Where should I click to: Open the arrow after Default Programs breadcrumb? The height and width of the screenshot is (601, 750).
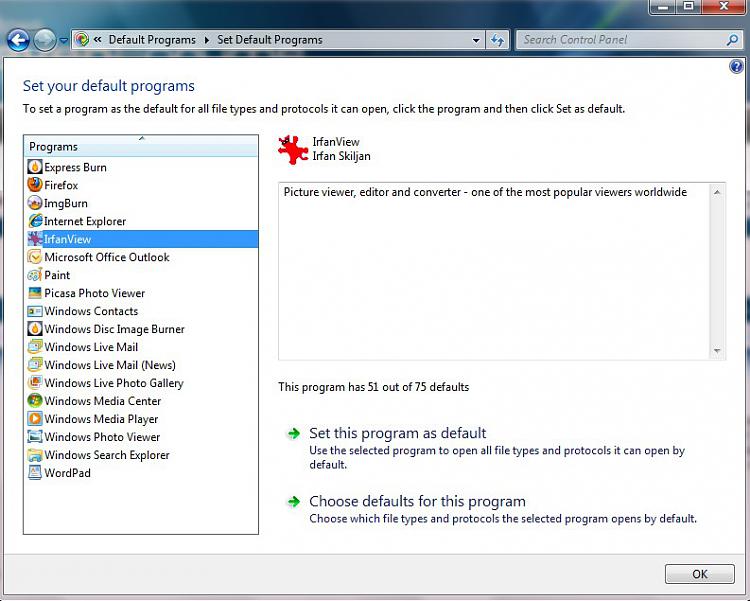pos(207,40)
